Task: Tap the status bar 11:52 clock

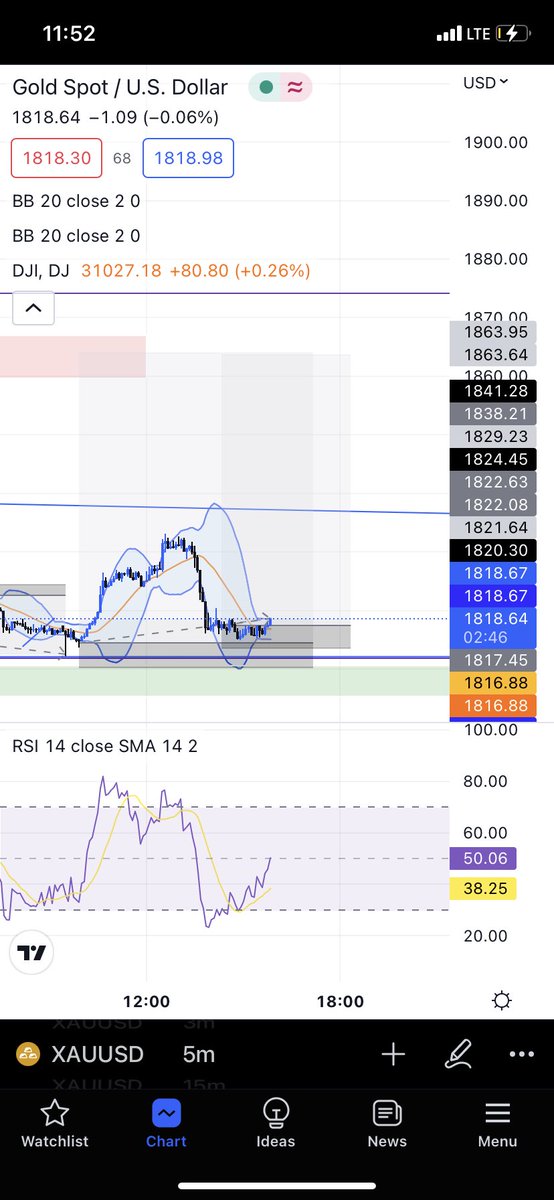Action: [x=69, y=34]
